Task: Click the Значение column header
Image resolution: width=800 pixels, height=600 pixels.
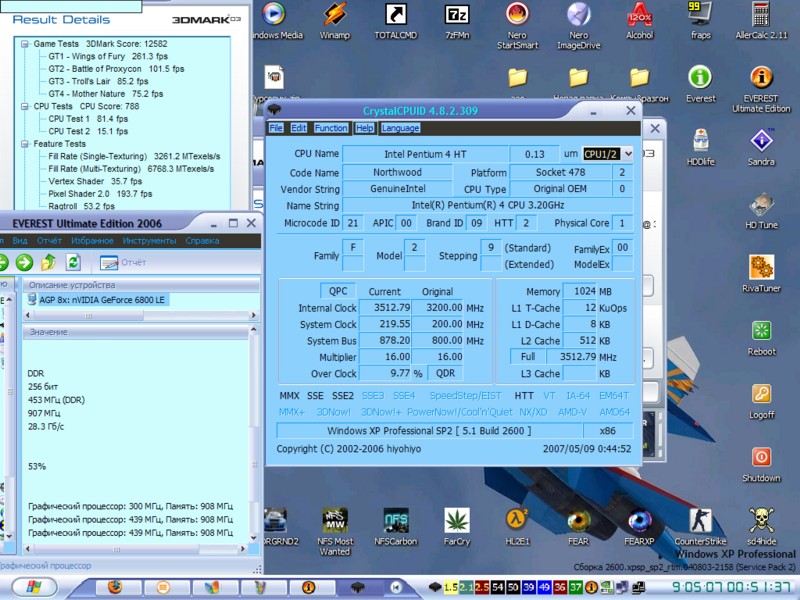Action: click(x=135, y=332)
